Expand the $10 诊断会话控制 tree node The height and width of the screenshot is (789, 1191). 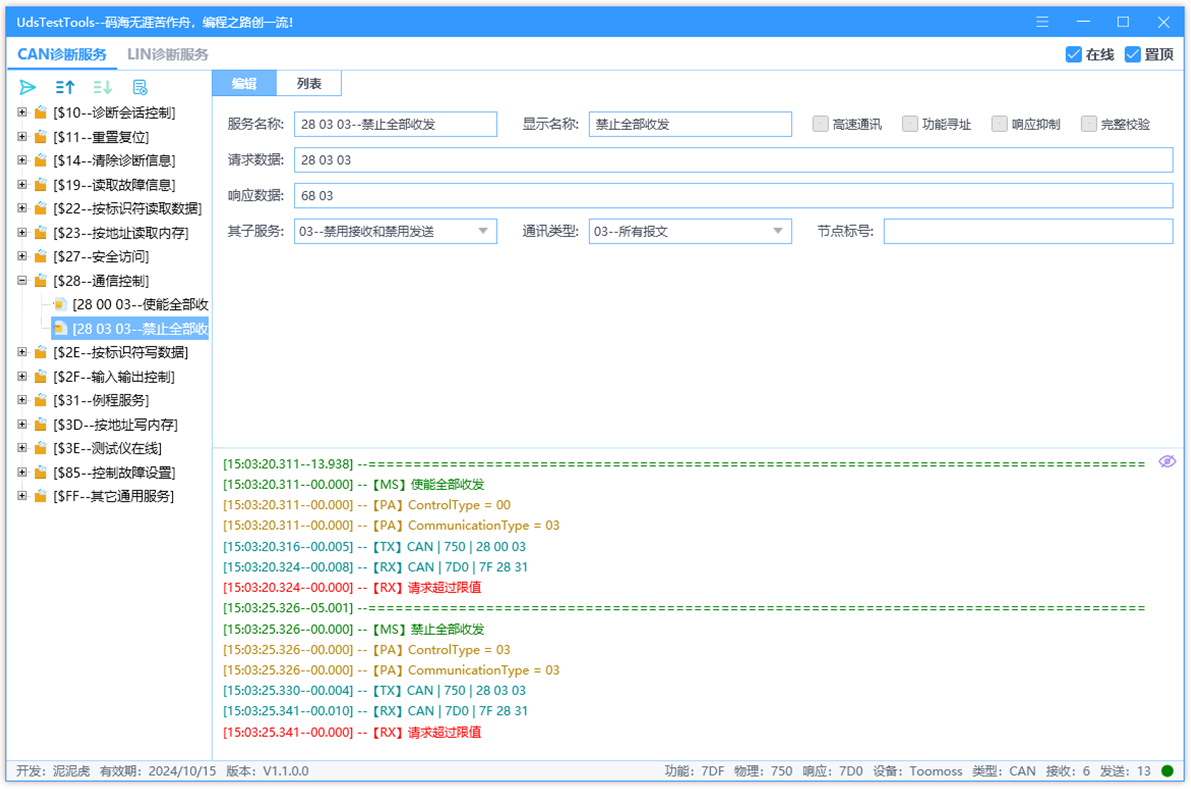(22, 112)
